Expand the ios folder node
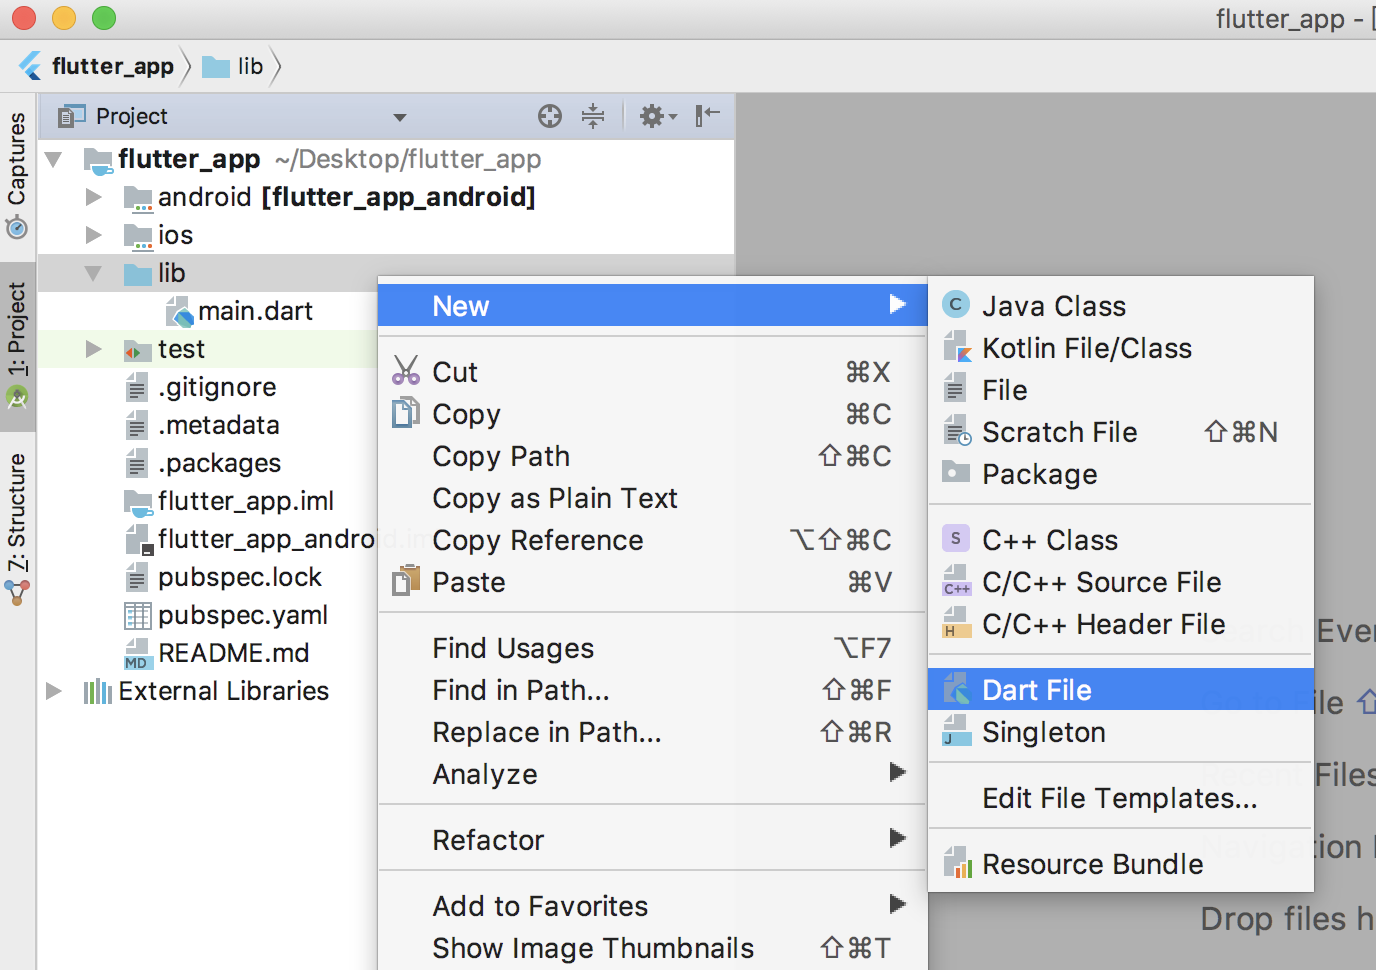This screenshot has width=1376, height=970. 93,235
